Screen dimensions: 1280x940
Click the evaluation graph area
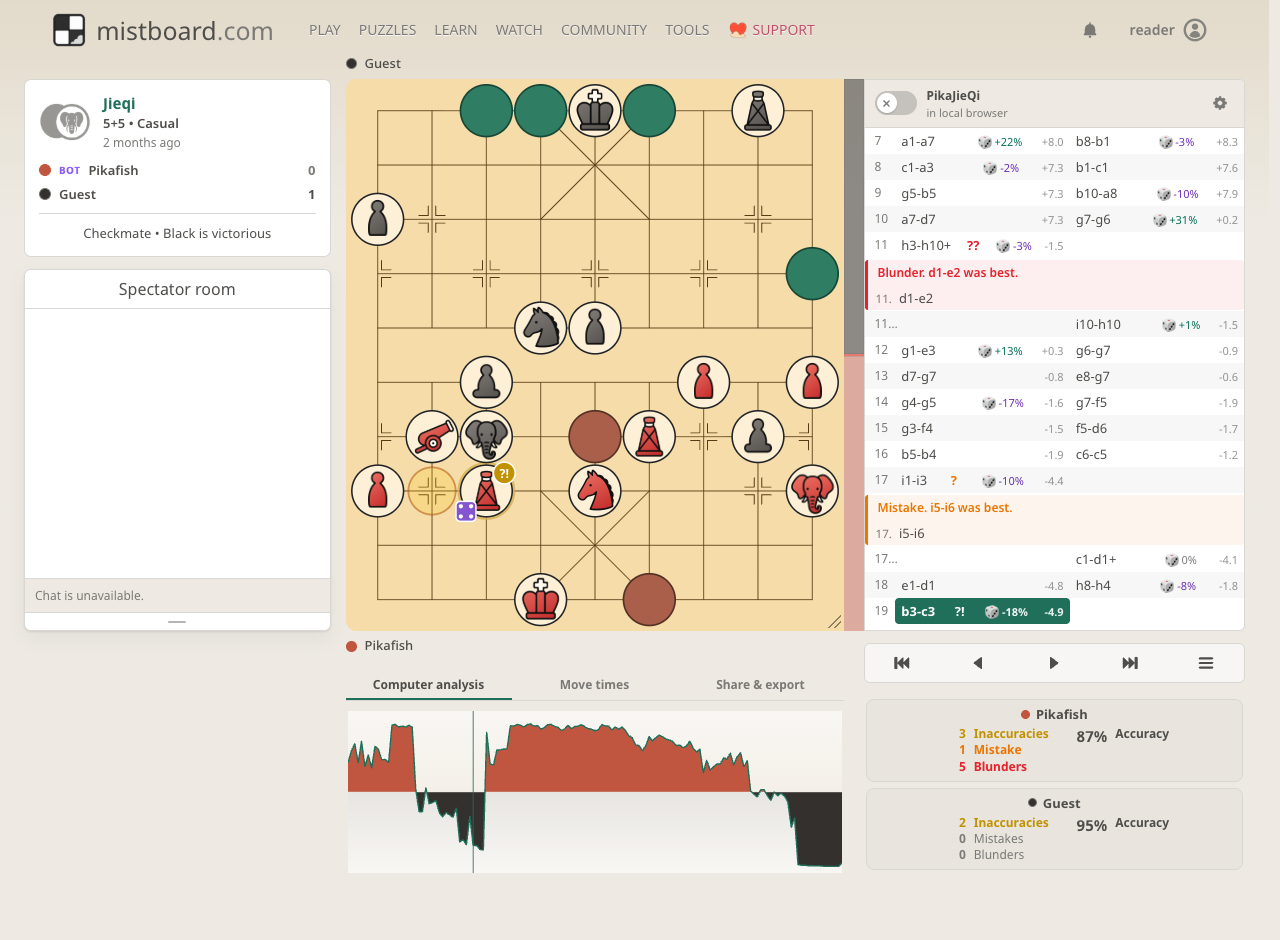pos(595,792)
